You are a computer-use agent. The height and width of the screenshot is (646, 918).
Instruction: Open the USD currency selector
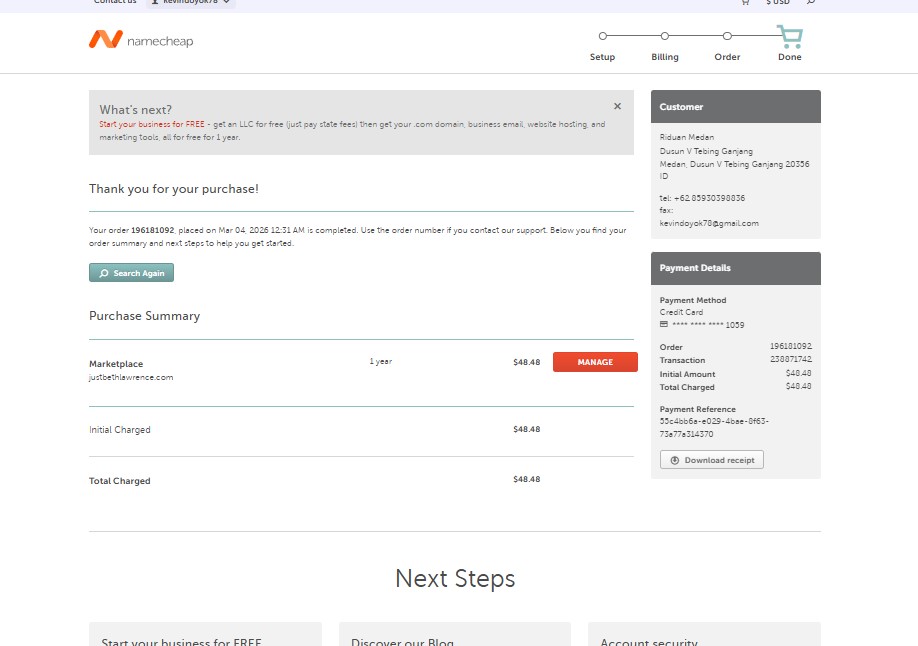point(778,3)
